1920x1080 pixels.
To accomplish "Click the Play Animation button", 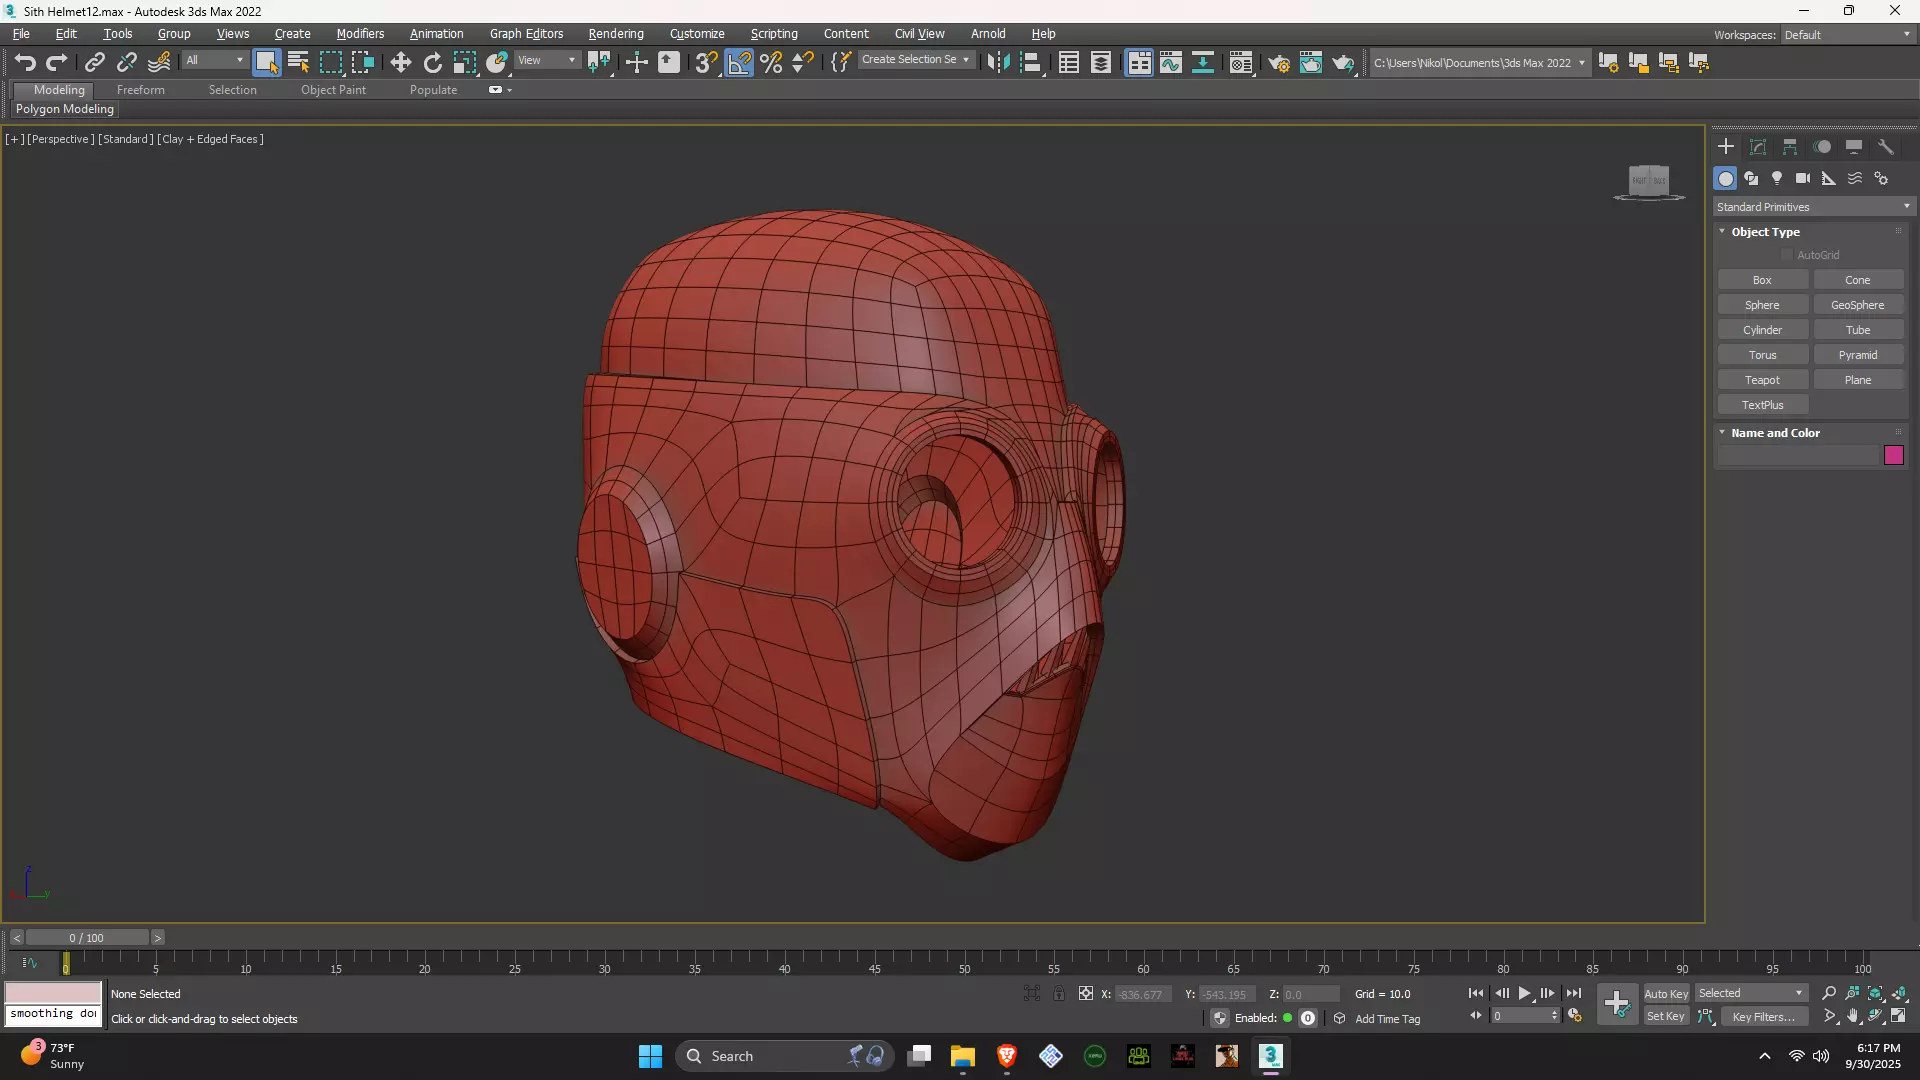I will [1524, 993].
